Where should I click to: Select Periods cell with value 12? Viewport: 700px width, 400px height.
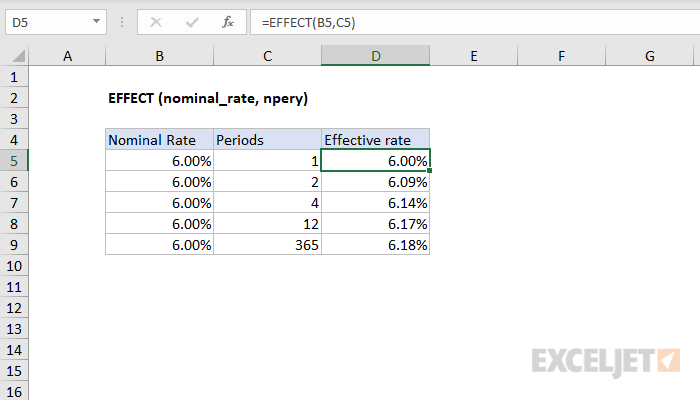point(267,224)
